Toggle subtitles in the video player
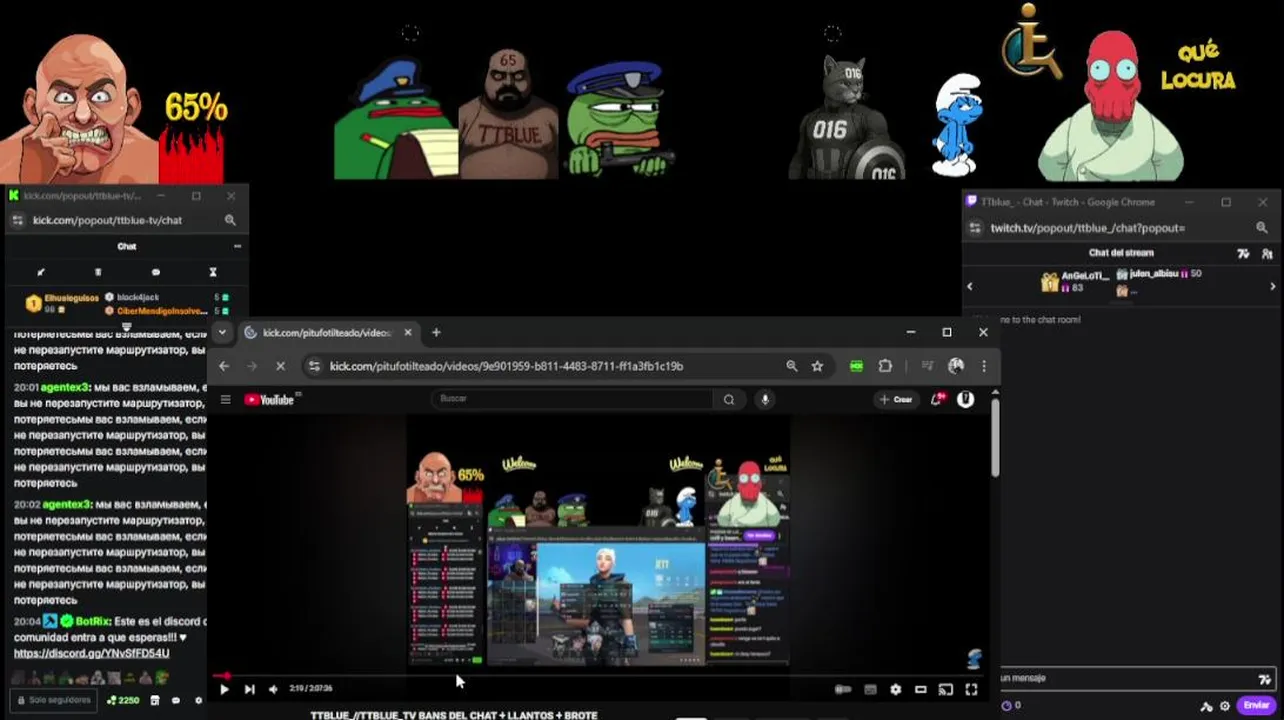This screenshot has width=1284, height=720. click(870, 689)
